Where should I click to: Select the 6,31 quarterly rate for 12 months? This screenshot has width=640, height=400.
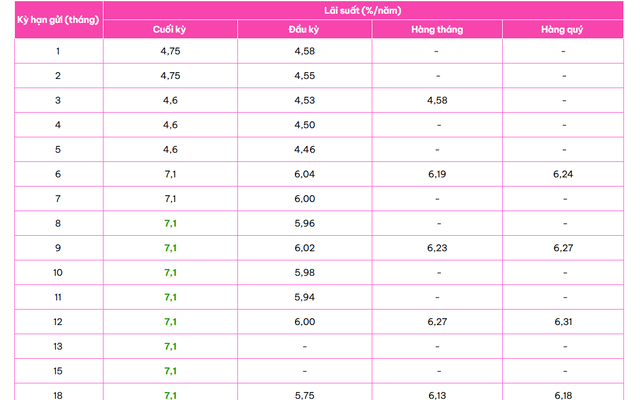[563, 322]
